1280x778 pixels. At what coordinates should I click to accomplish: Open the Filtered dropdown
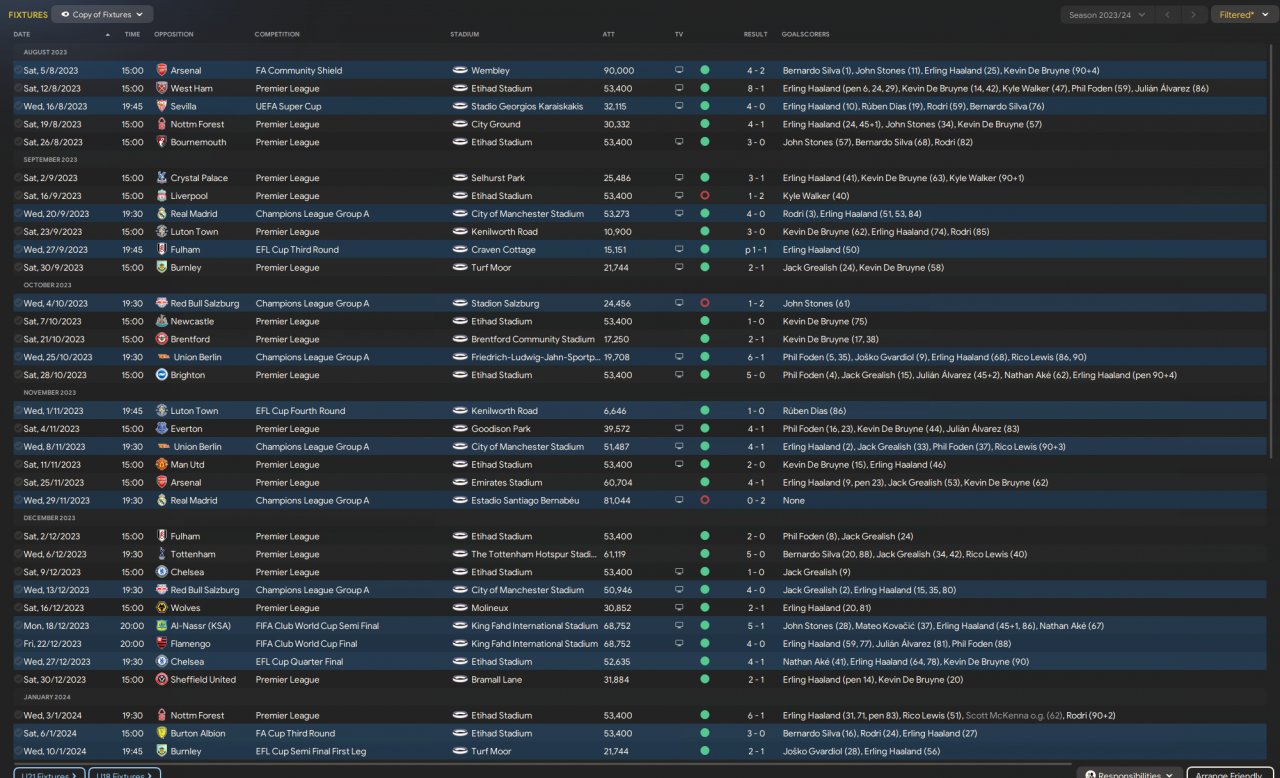(x=1243, y=15)
